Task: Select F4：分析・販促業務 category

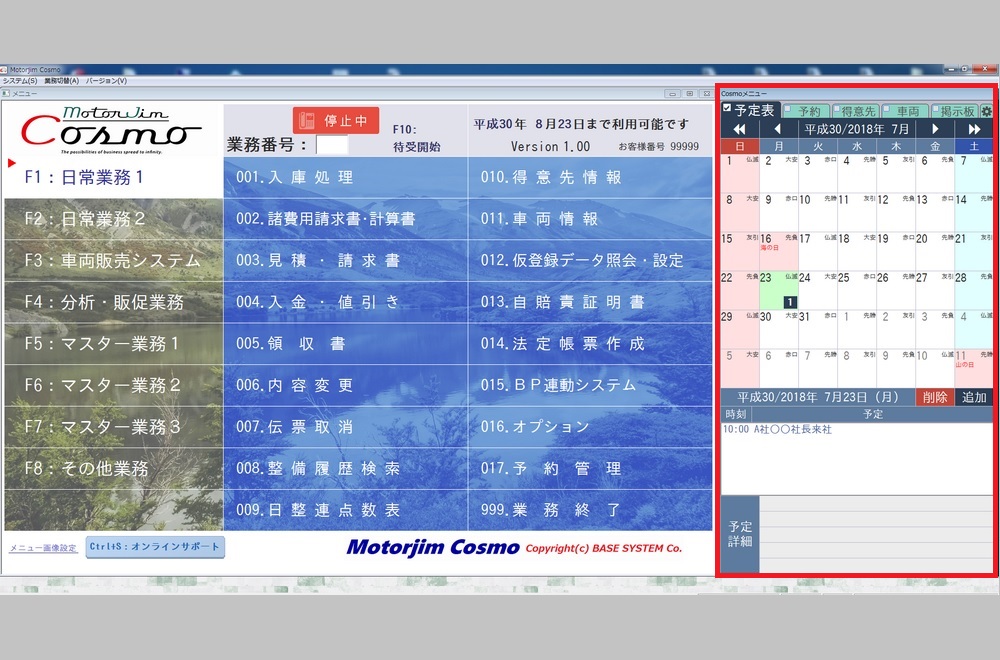Action: 114,302
